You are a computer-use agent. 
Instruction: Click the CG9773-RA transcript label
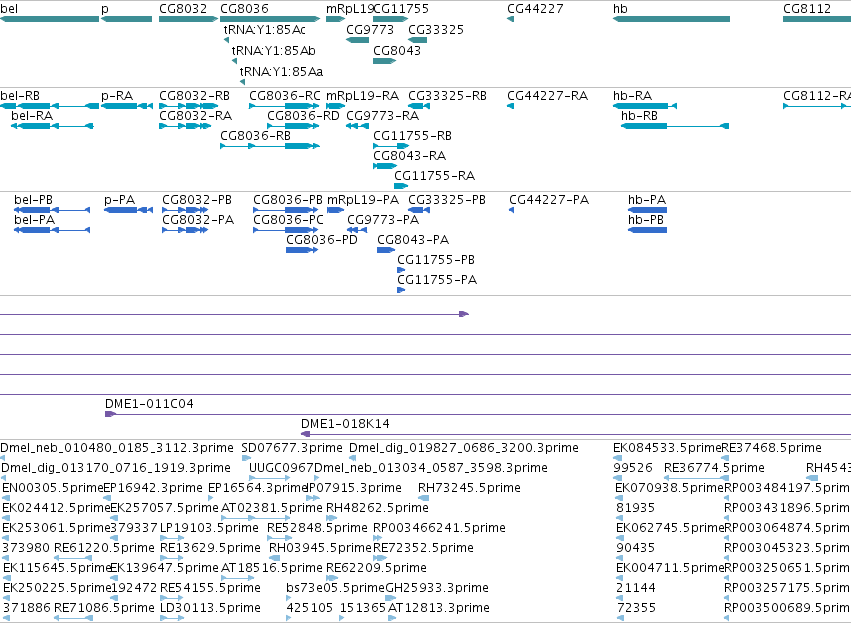click(383, 116)
